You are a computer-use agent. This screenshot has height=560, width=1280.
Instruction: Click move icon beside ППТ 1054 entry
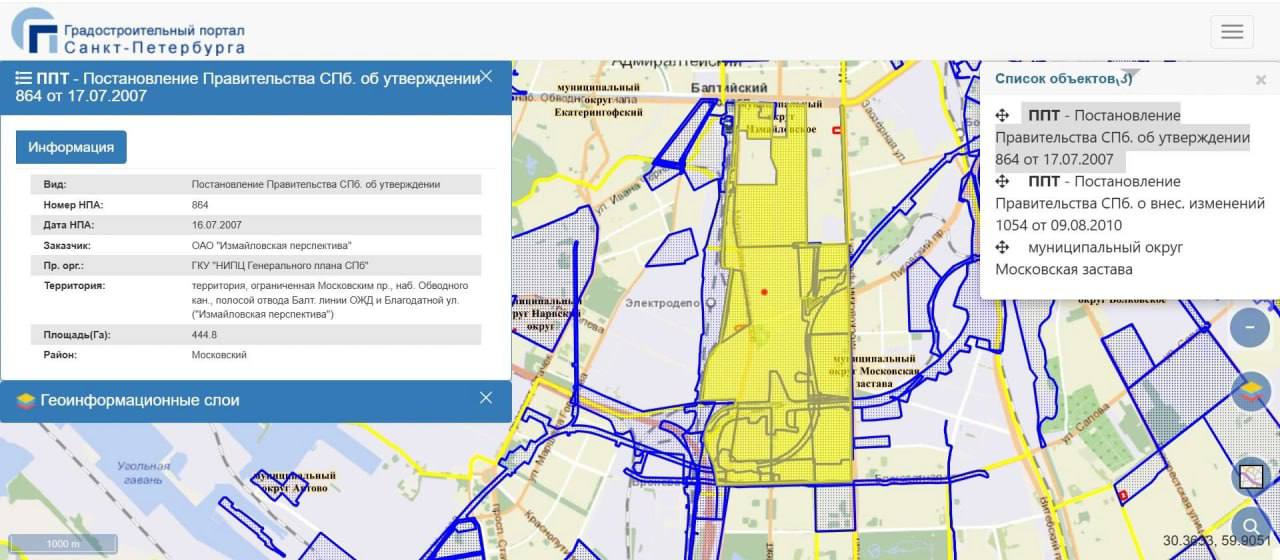1003,182
